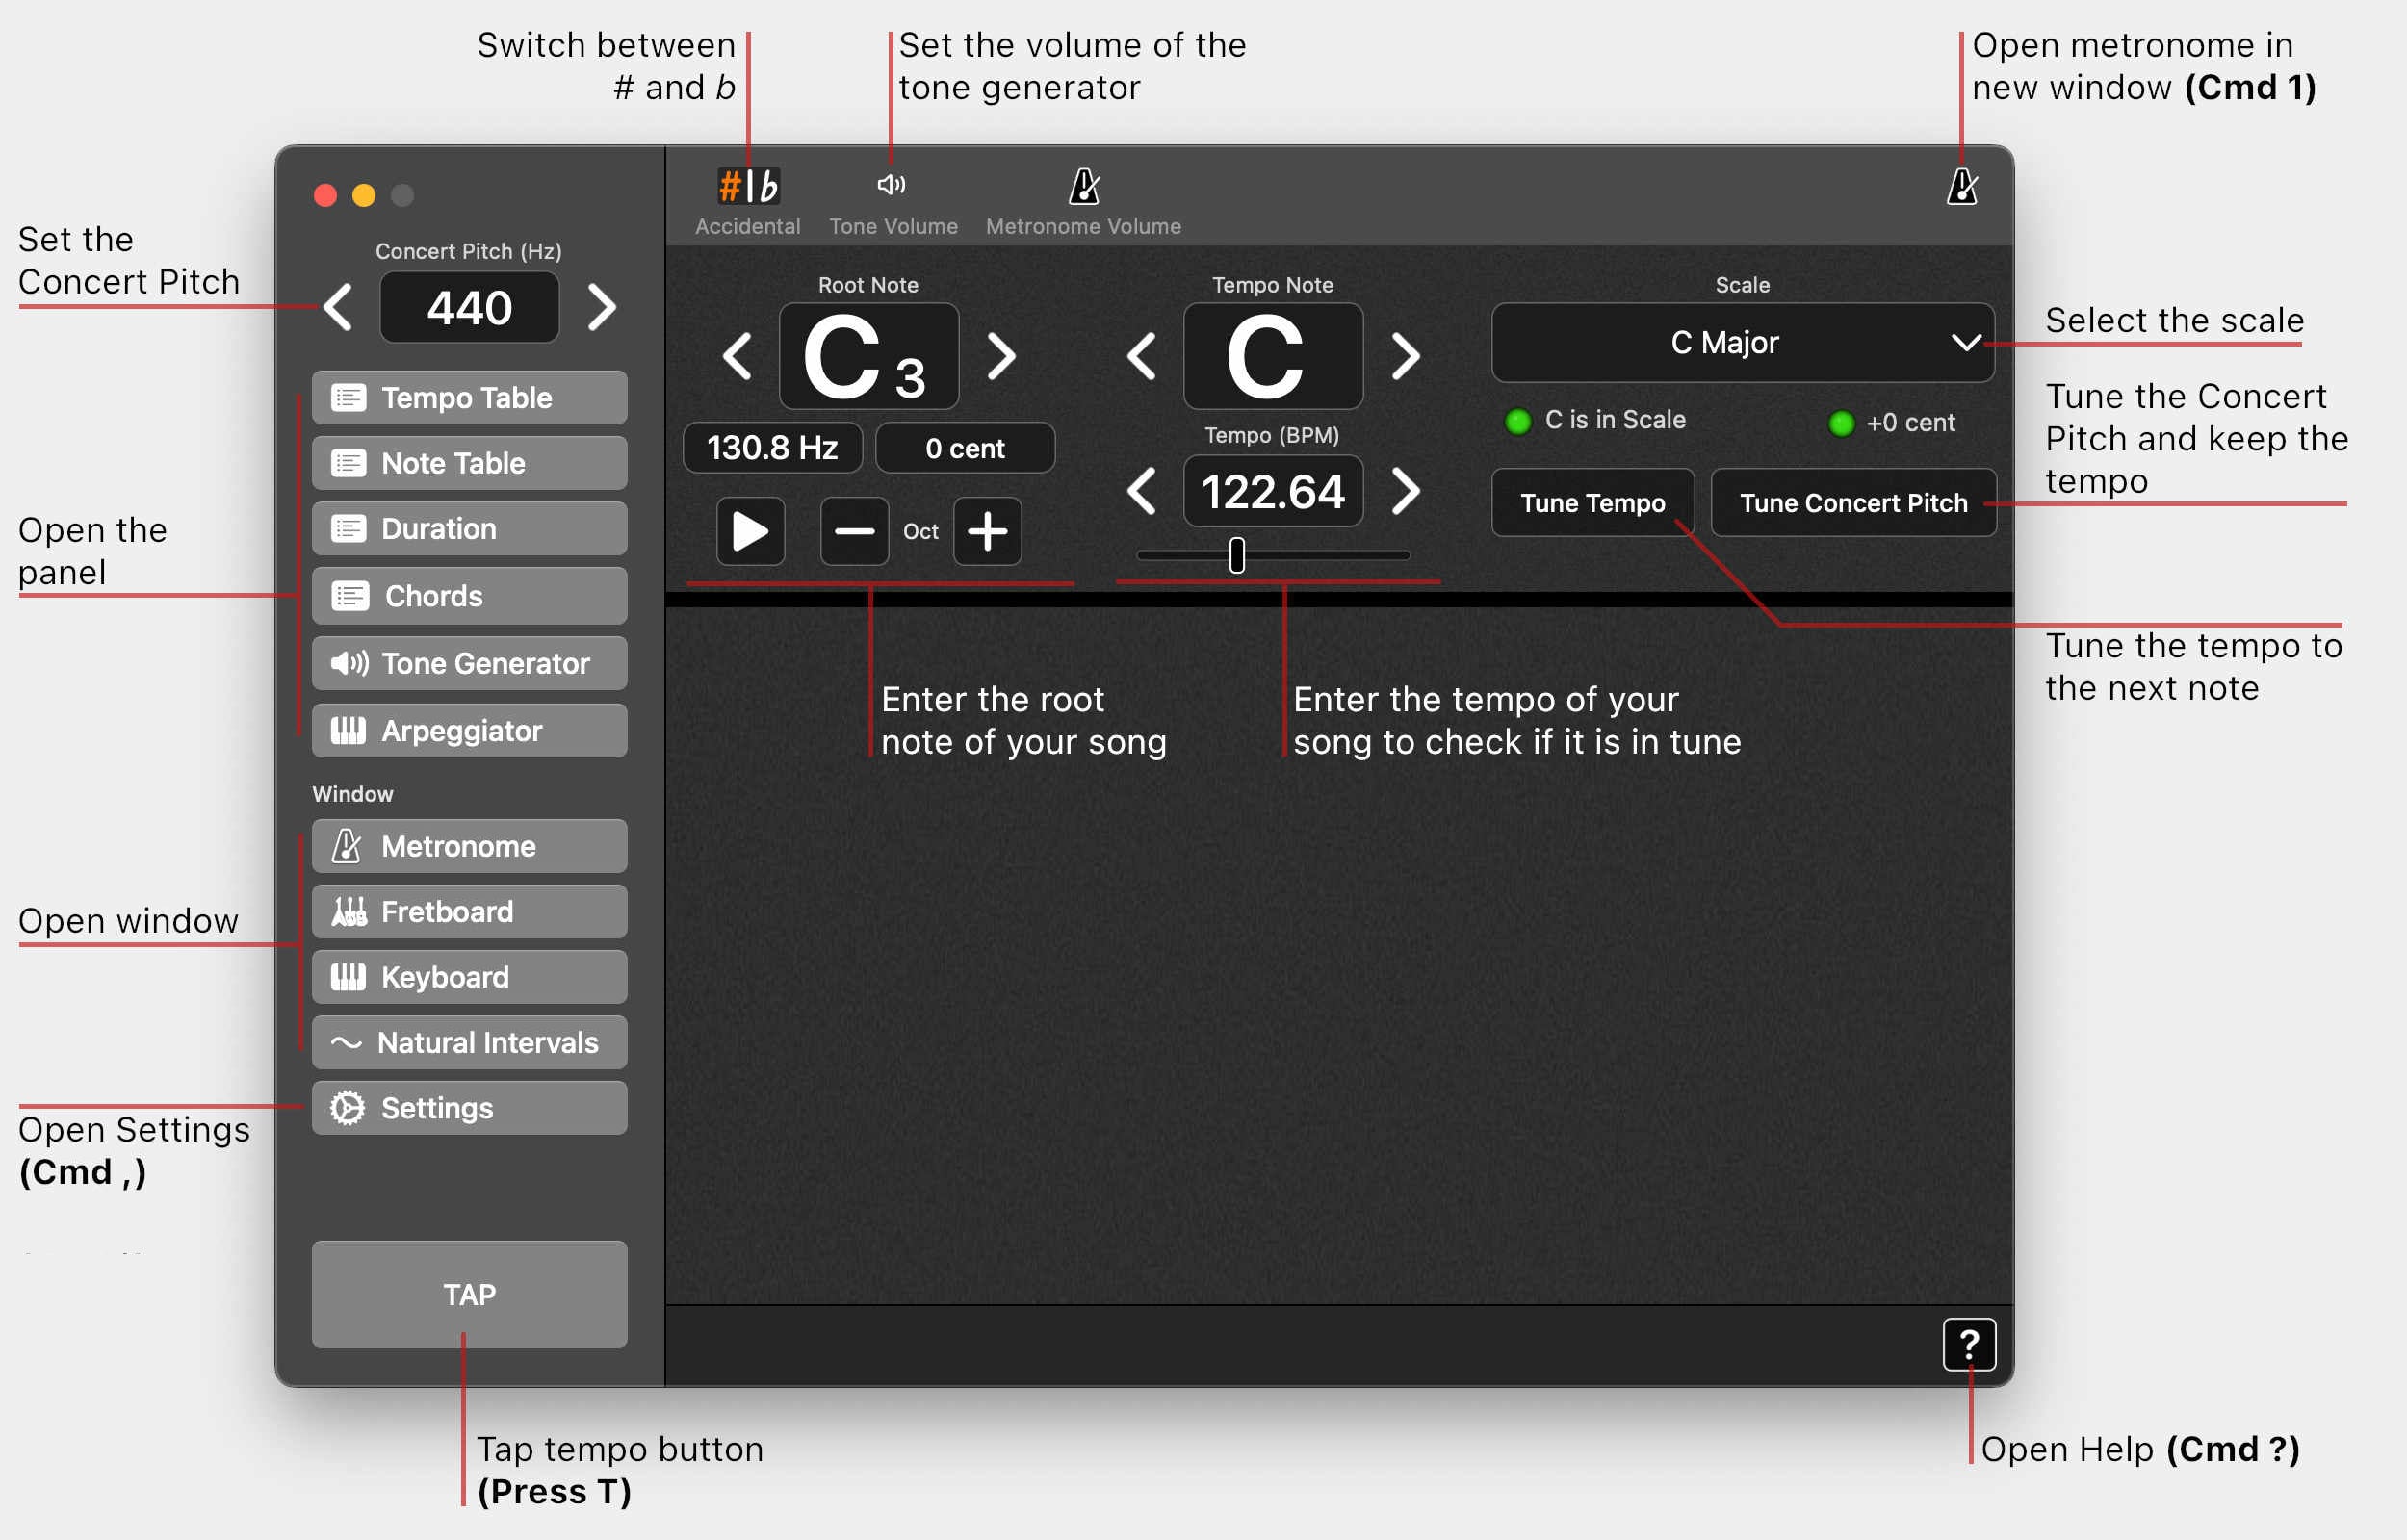The width and height of the screenshot is (2407, 1540).
Task: Open the Metronome Volume control
Action: (x=1084, y=188)
